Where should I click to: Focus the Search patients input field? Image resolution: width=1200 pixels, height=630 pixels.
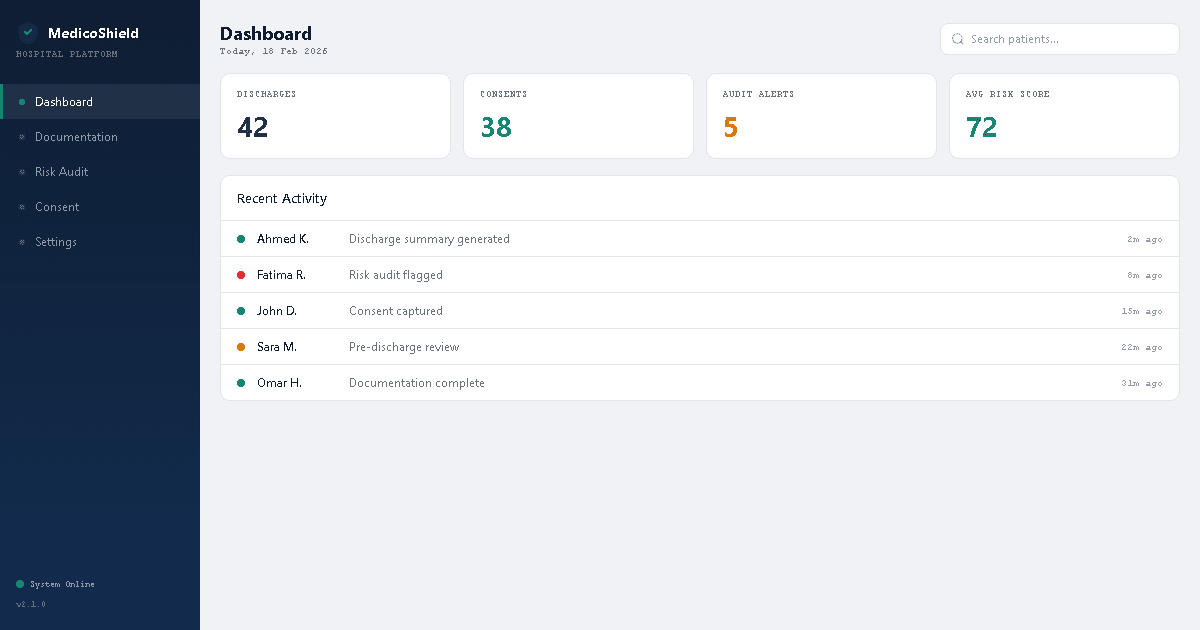point(1070,39)
